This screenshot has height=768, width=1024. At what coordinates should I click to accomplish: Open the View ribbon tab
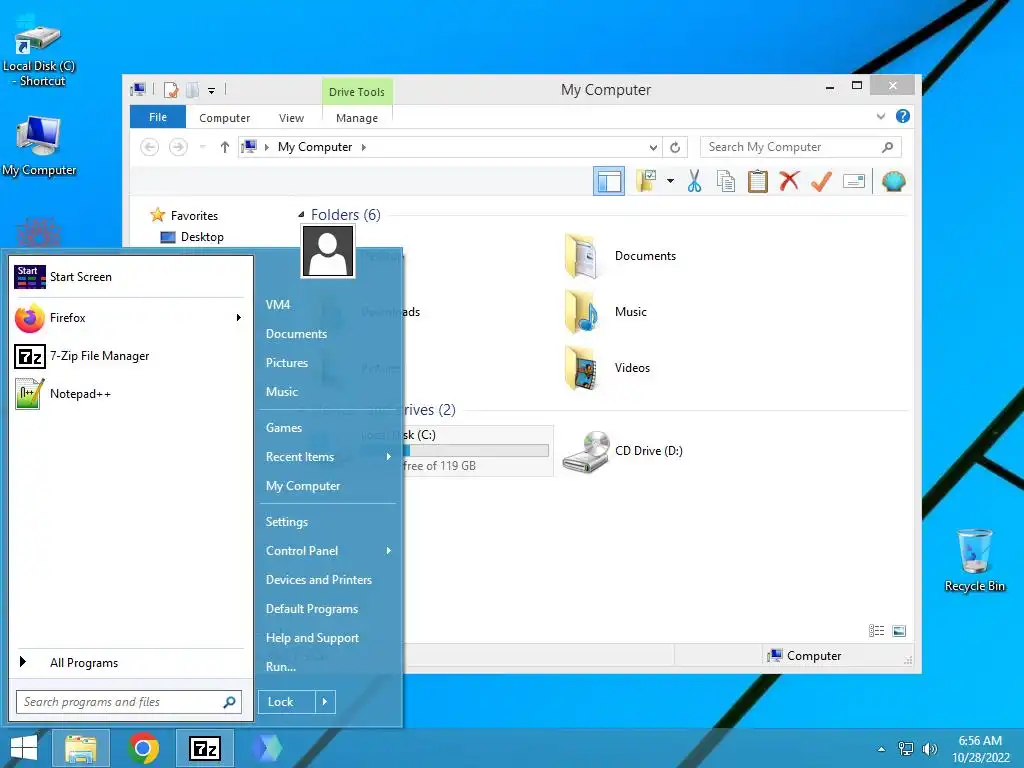click(291, 118)
